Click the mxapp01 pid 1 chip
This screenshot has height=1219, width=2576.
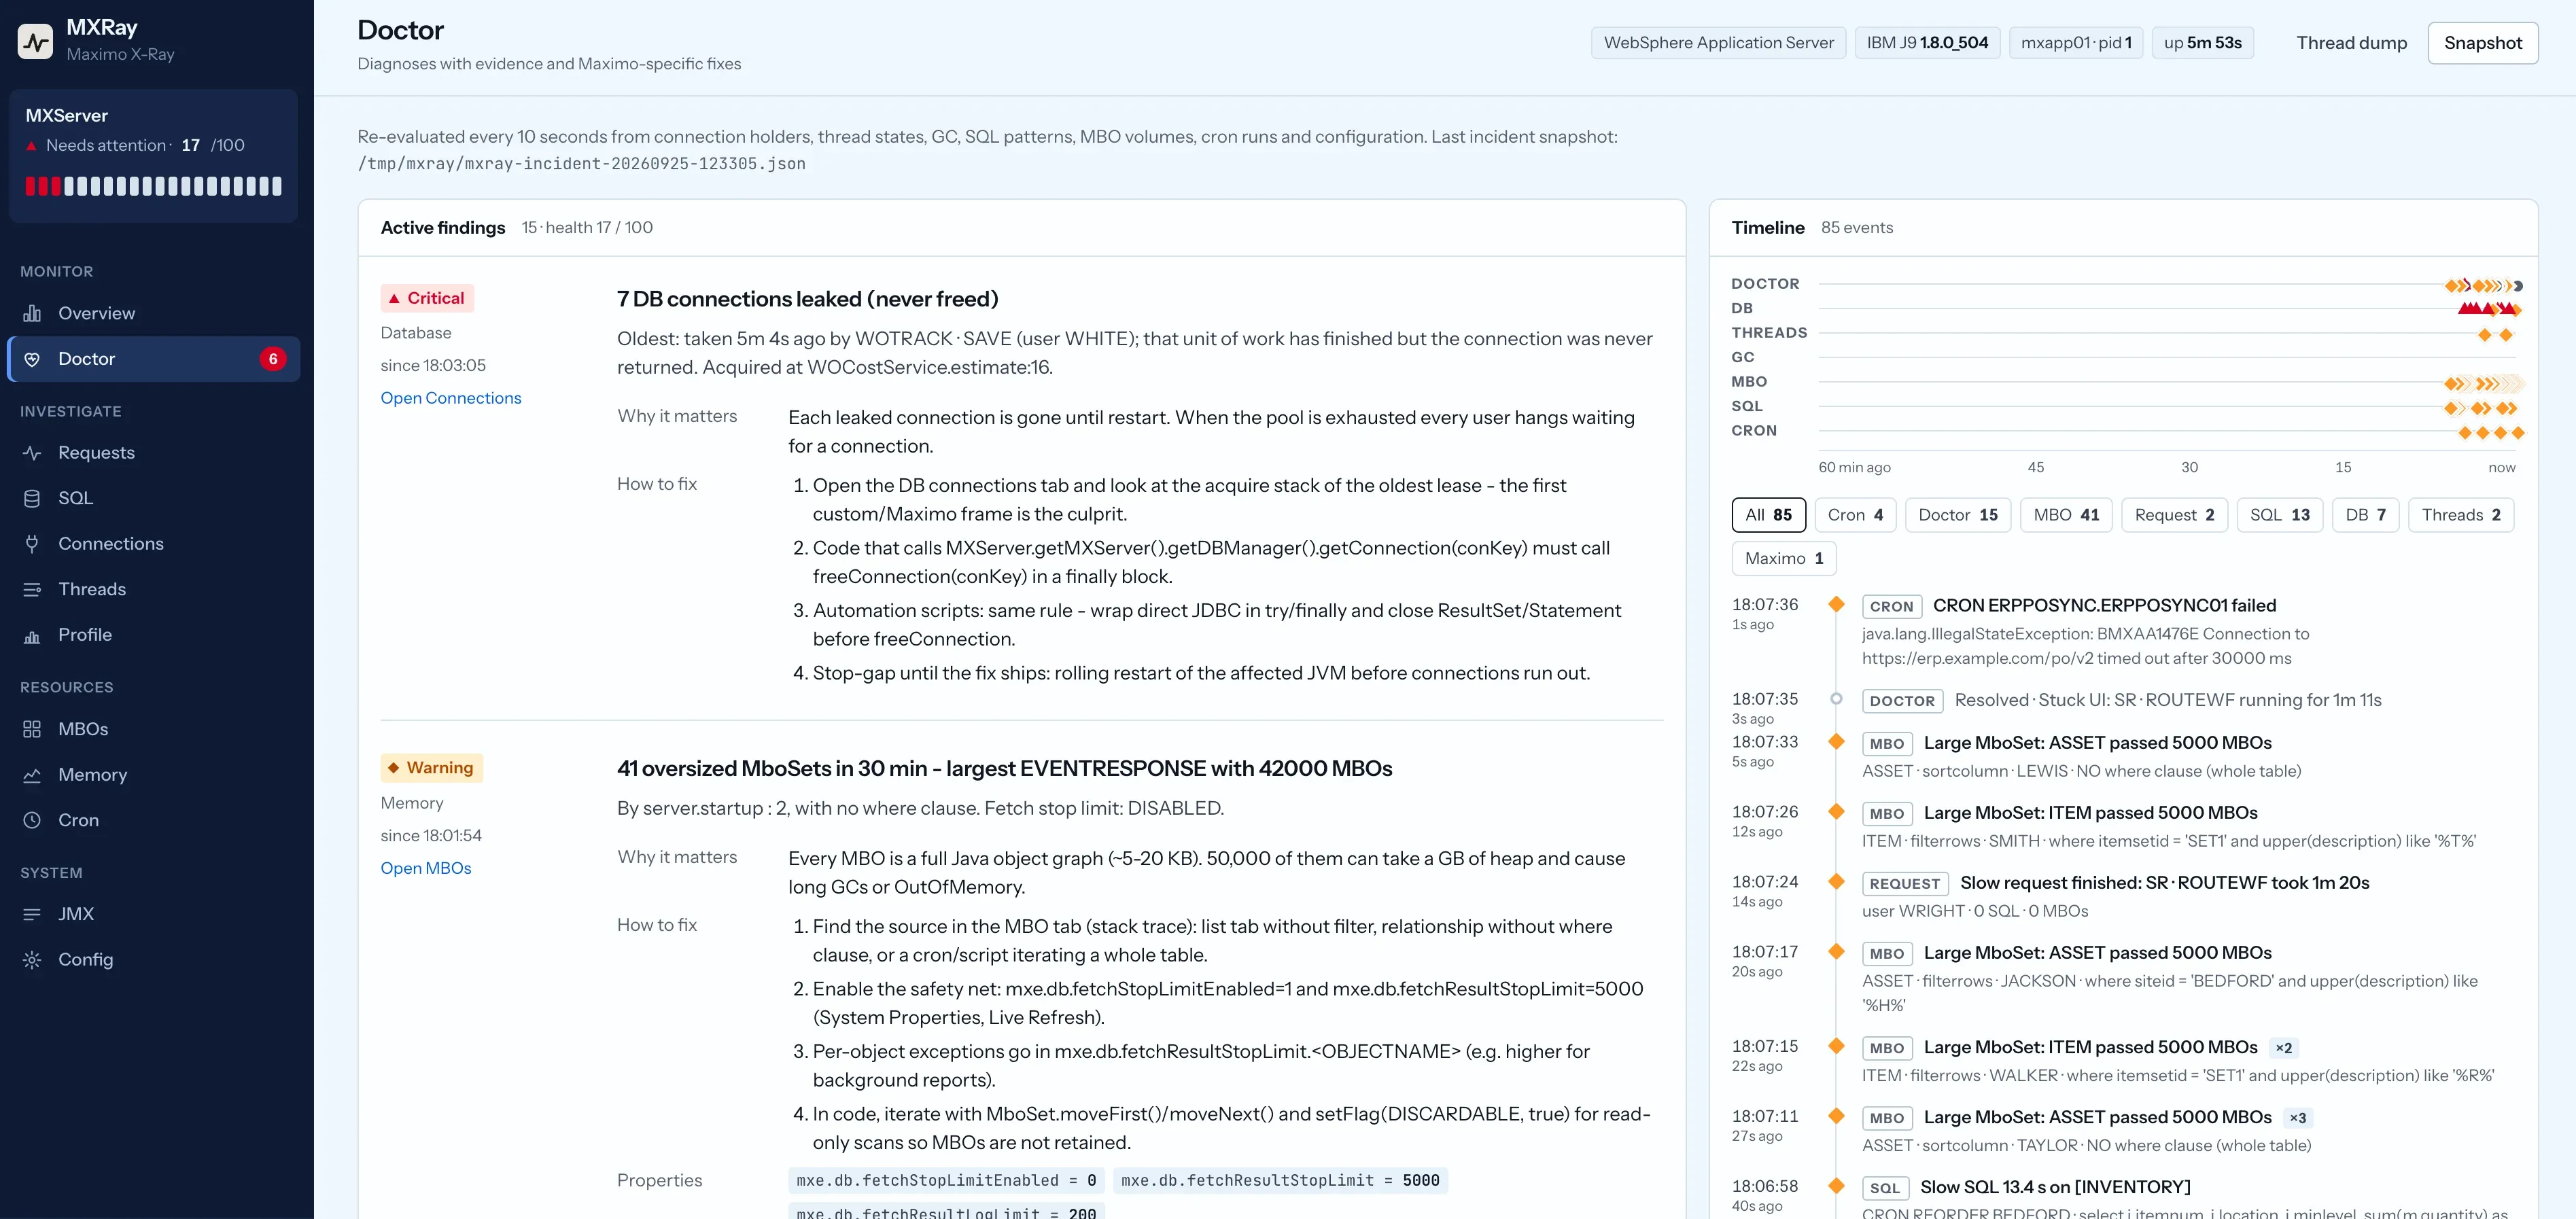[x=2076, y=43]
